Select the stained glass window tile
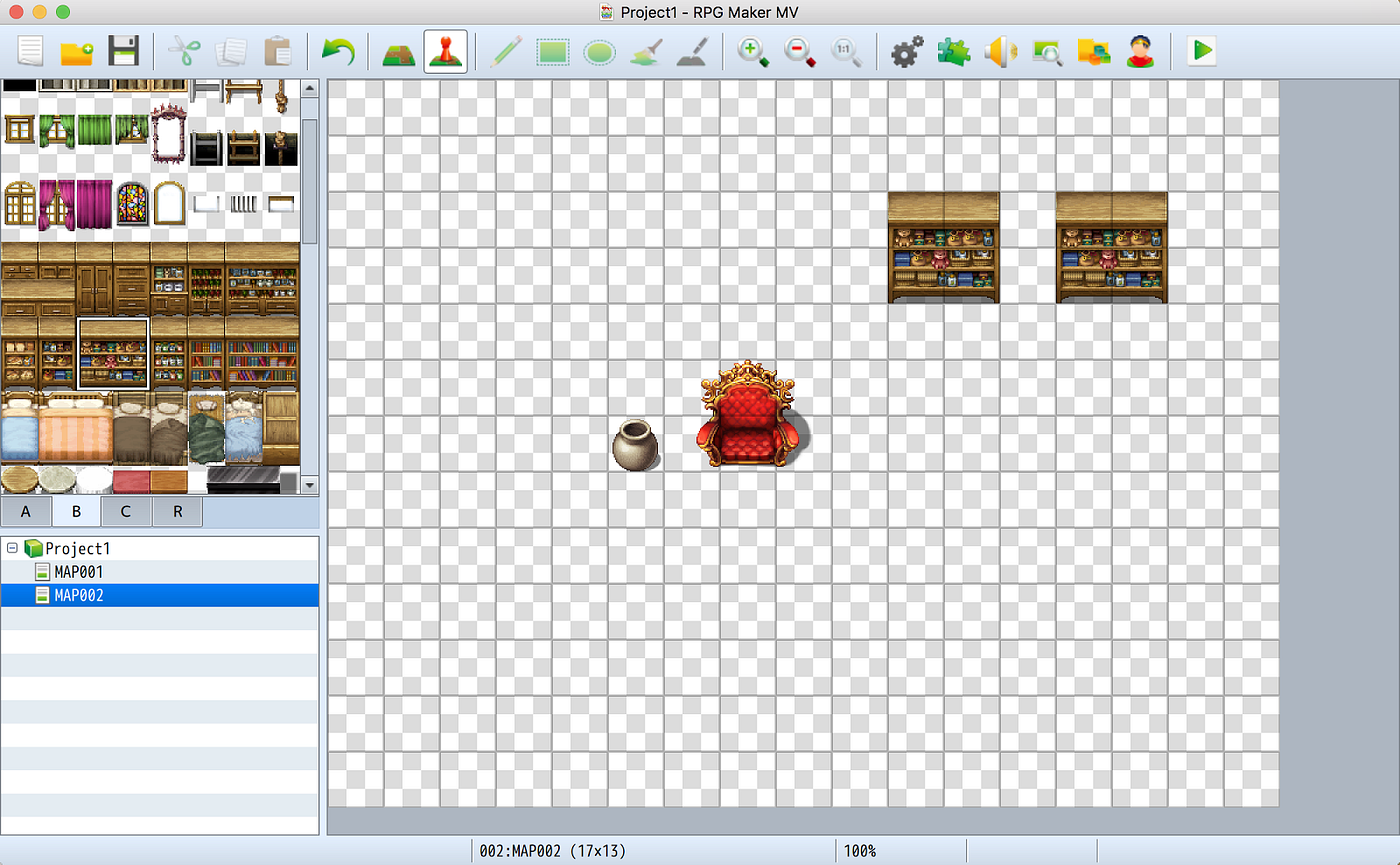 [132, 203]
